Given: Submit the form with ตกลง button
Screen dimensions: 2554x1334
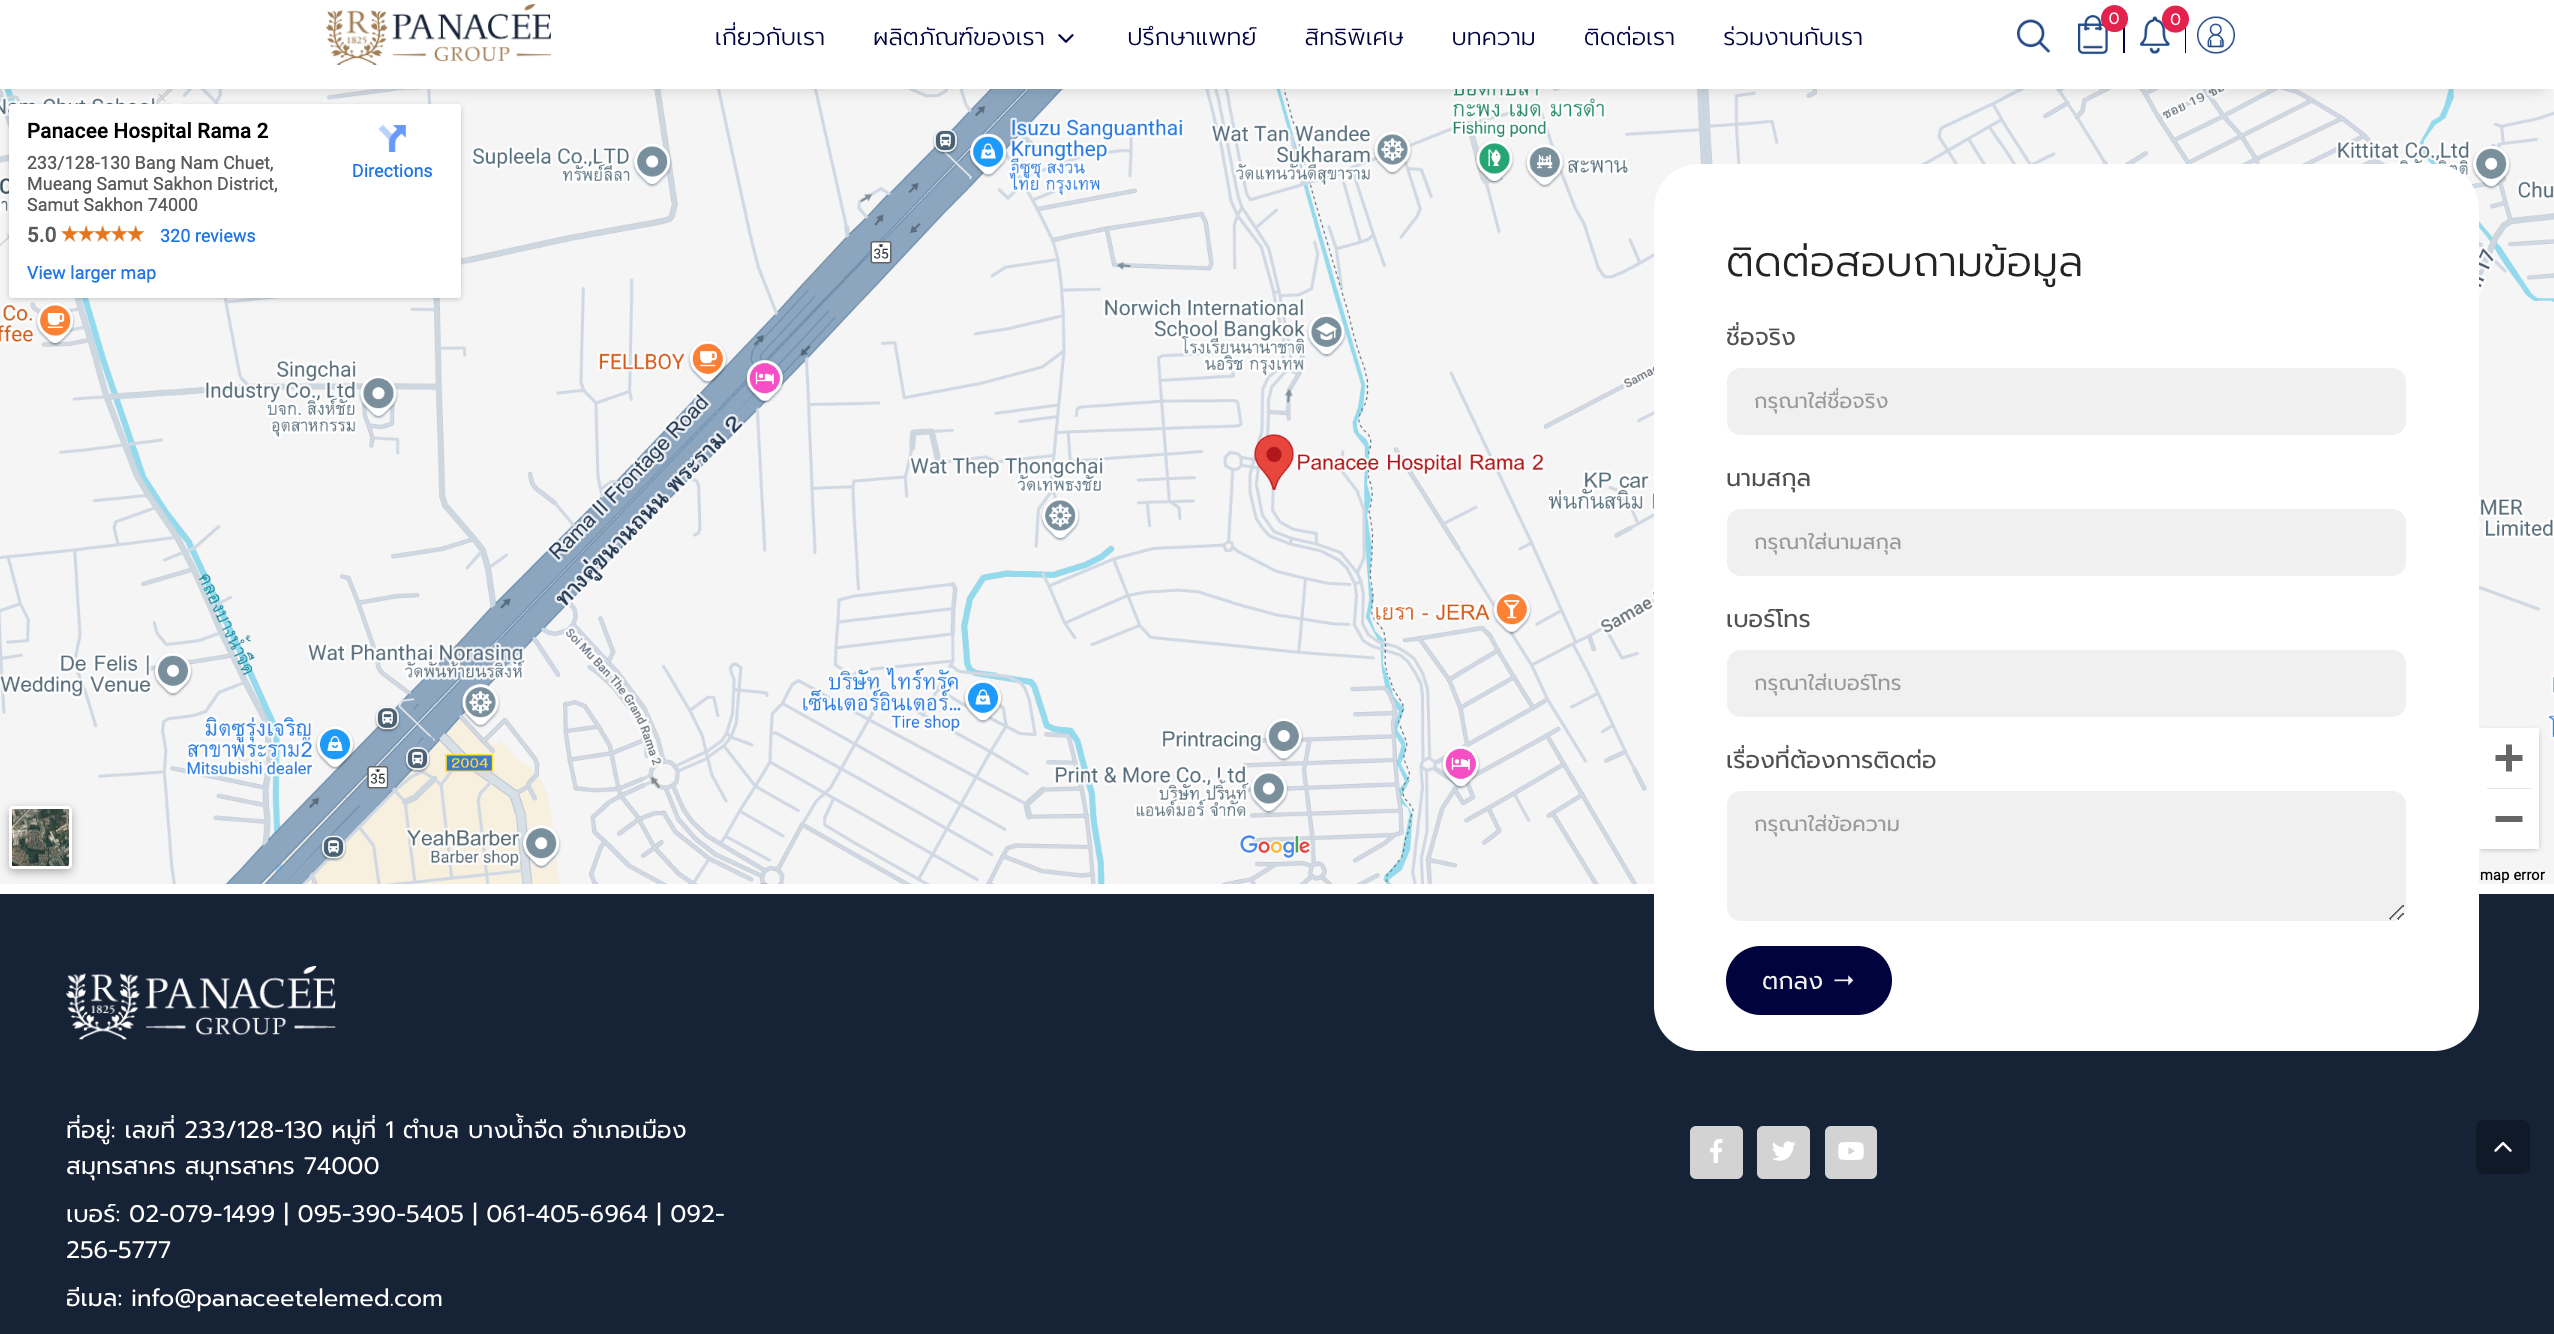Looking at the screenshot, I should point(1808,980).
